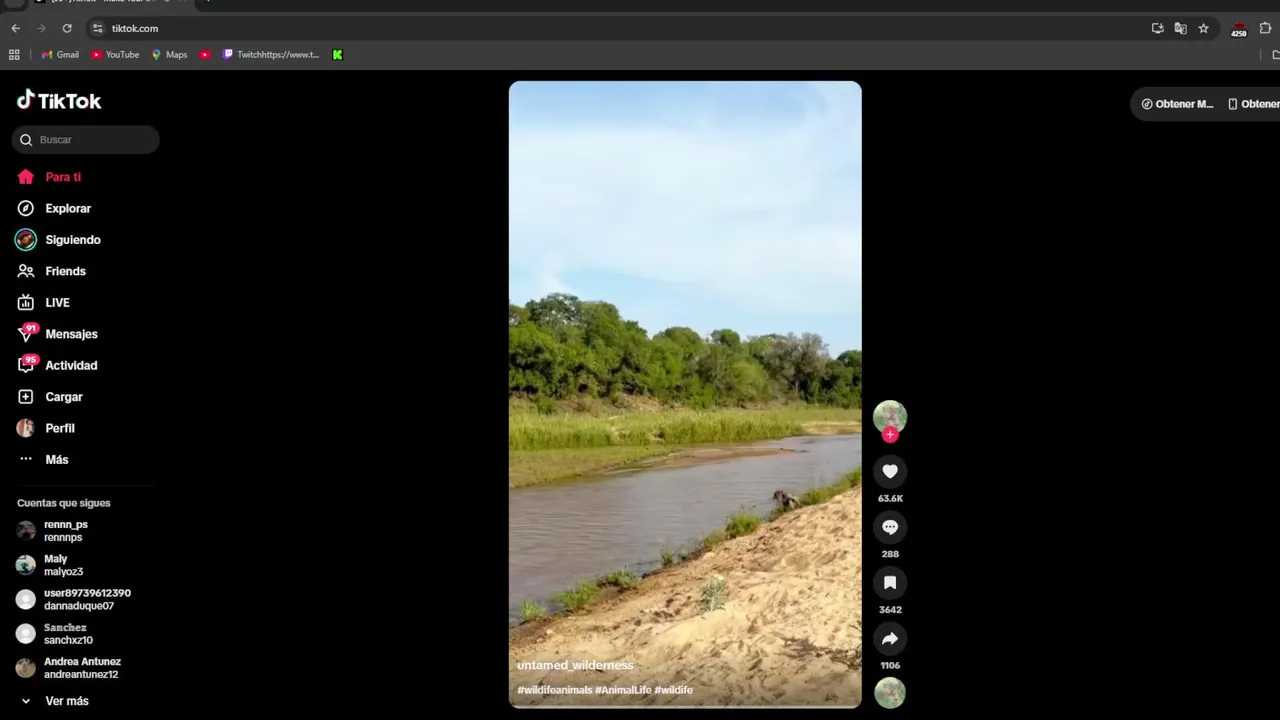Click the #wildlifeanimals hashtag
The image size is (1280, 720).
click(554, 690)
